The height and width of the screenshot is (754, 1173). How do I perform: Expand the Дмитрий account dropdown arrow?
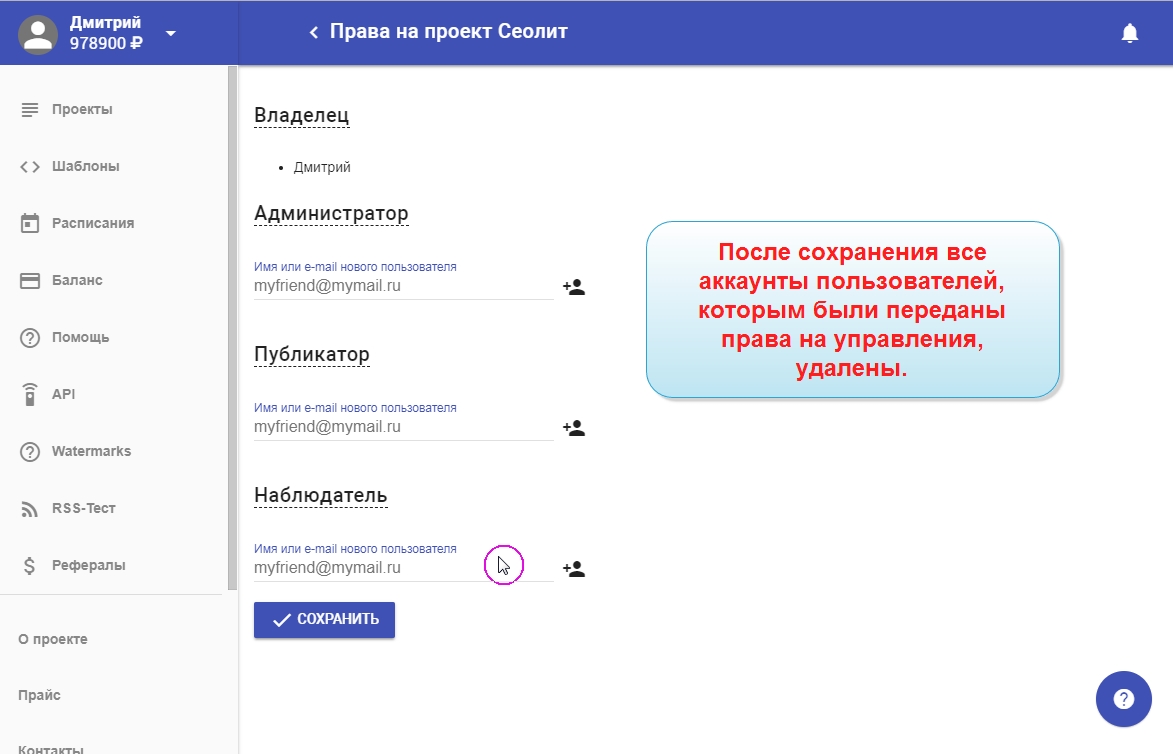click(x=170, y=33)
